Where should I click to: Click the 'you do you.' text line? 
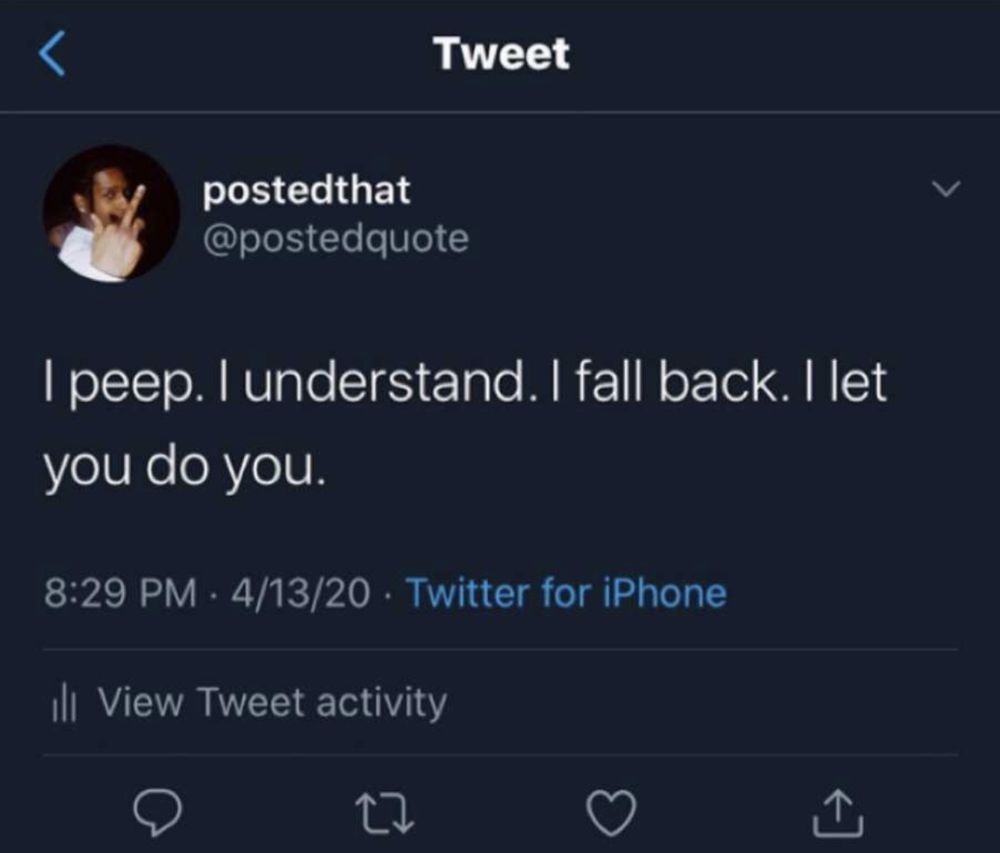click(184, 467)
